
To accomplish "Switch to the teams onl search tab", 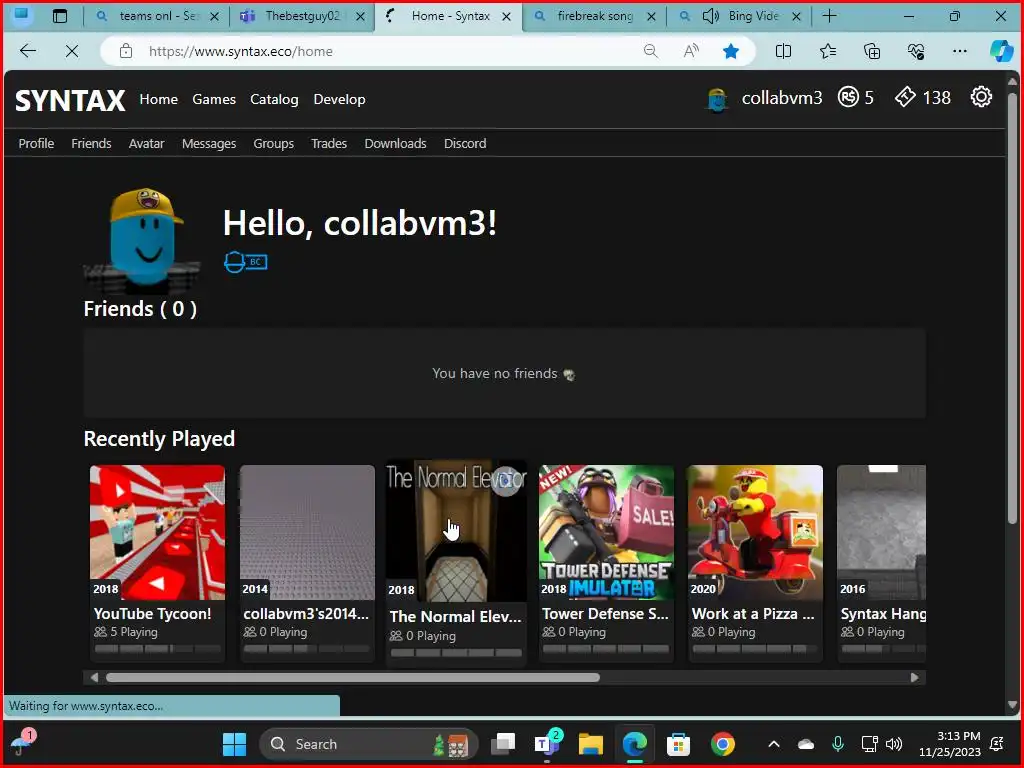I will click(157, 16).
